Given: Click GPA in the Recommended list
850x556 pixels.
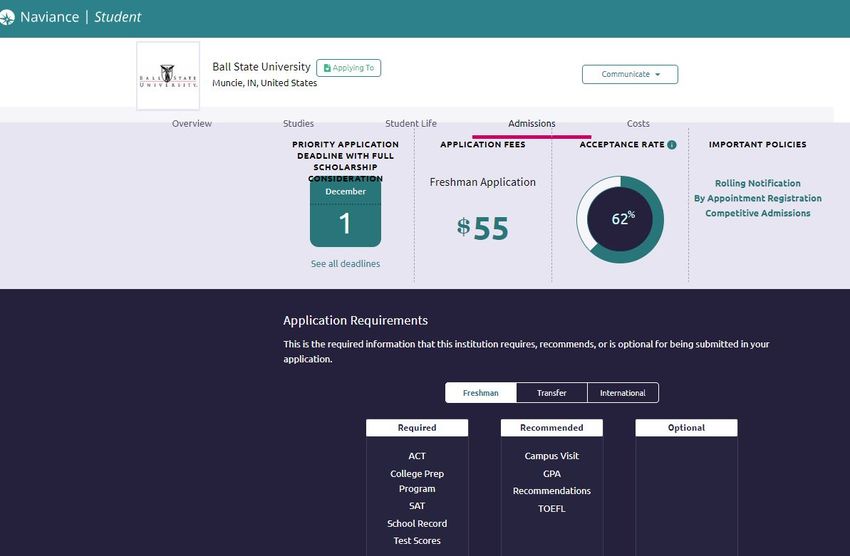Looking at the screenshot, I should point(552,474).
